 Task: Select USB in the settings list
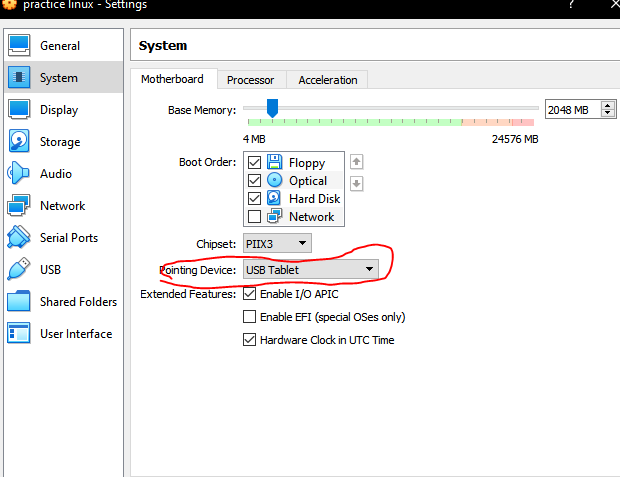pos(64,270)
